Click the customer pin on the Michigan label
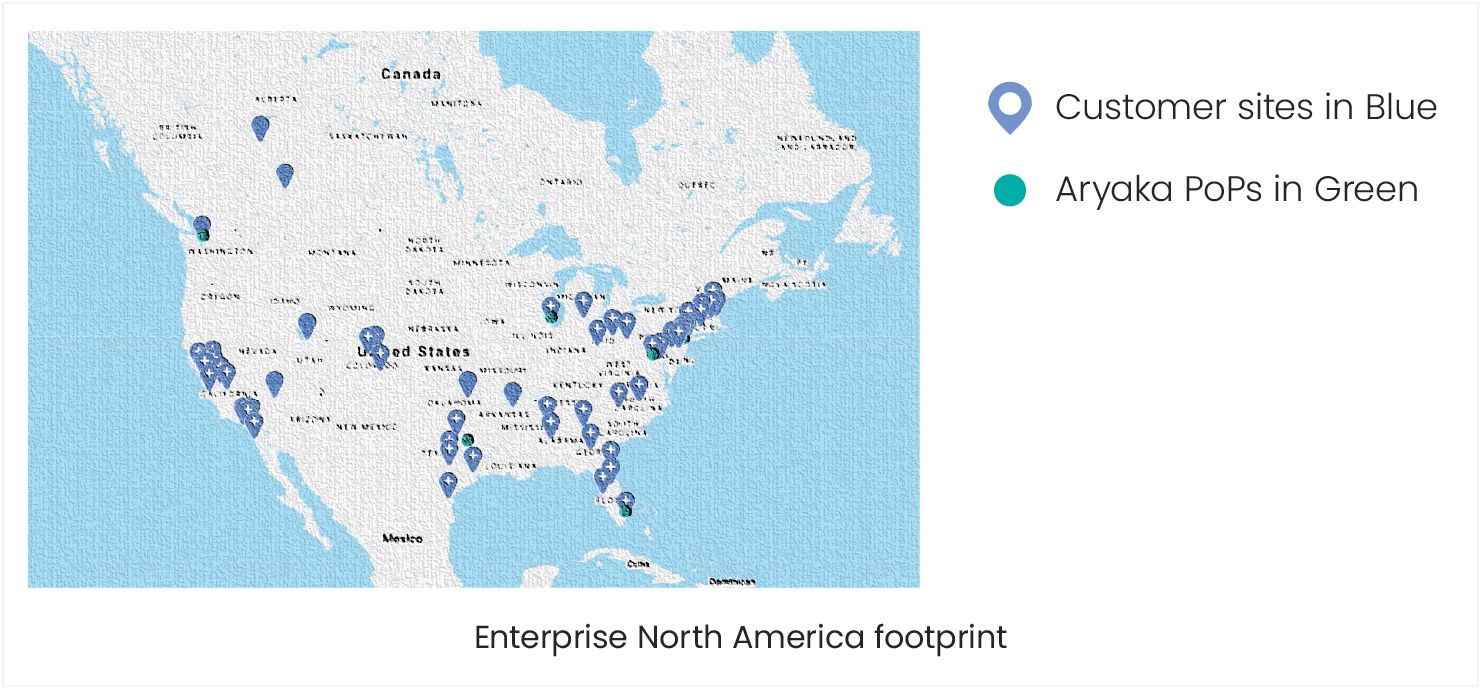Screen dimensions: 1481x689 click(583, 304)
